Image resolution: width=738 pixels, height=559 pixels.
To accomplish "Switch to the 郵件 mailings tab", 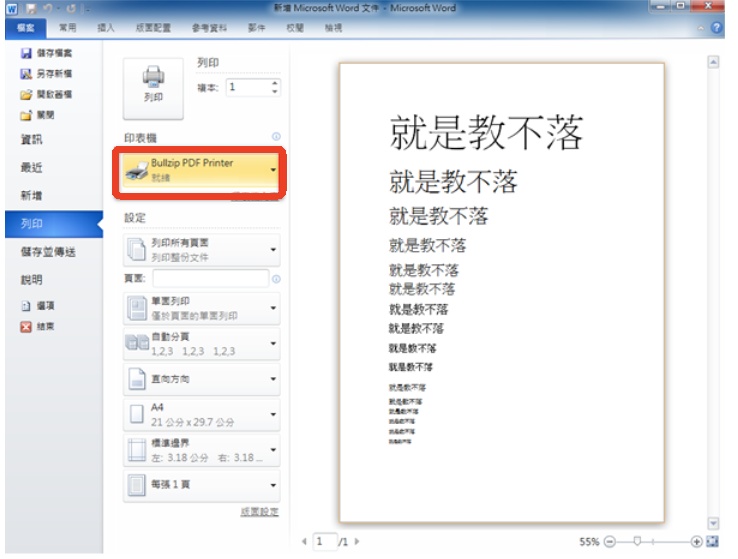I will 257,28.
